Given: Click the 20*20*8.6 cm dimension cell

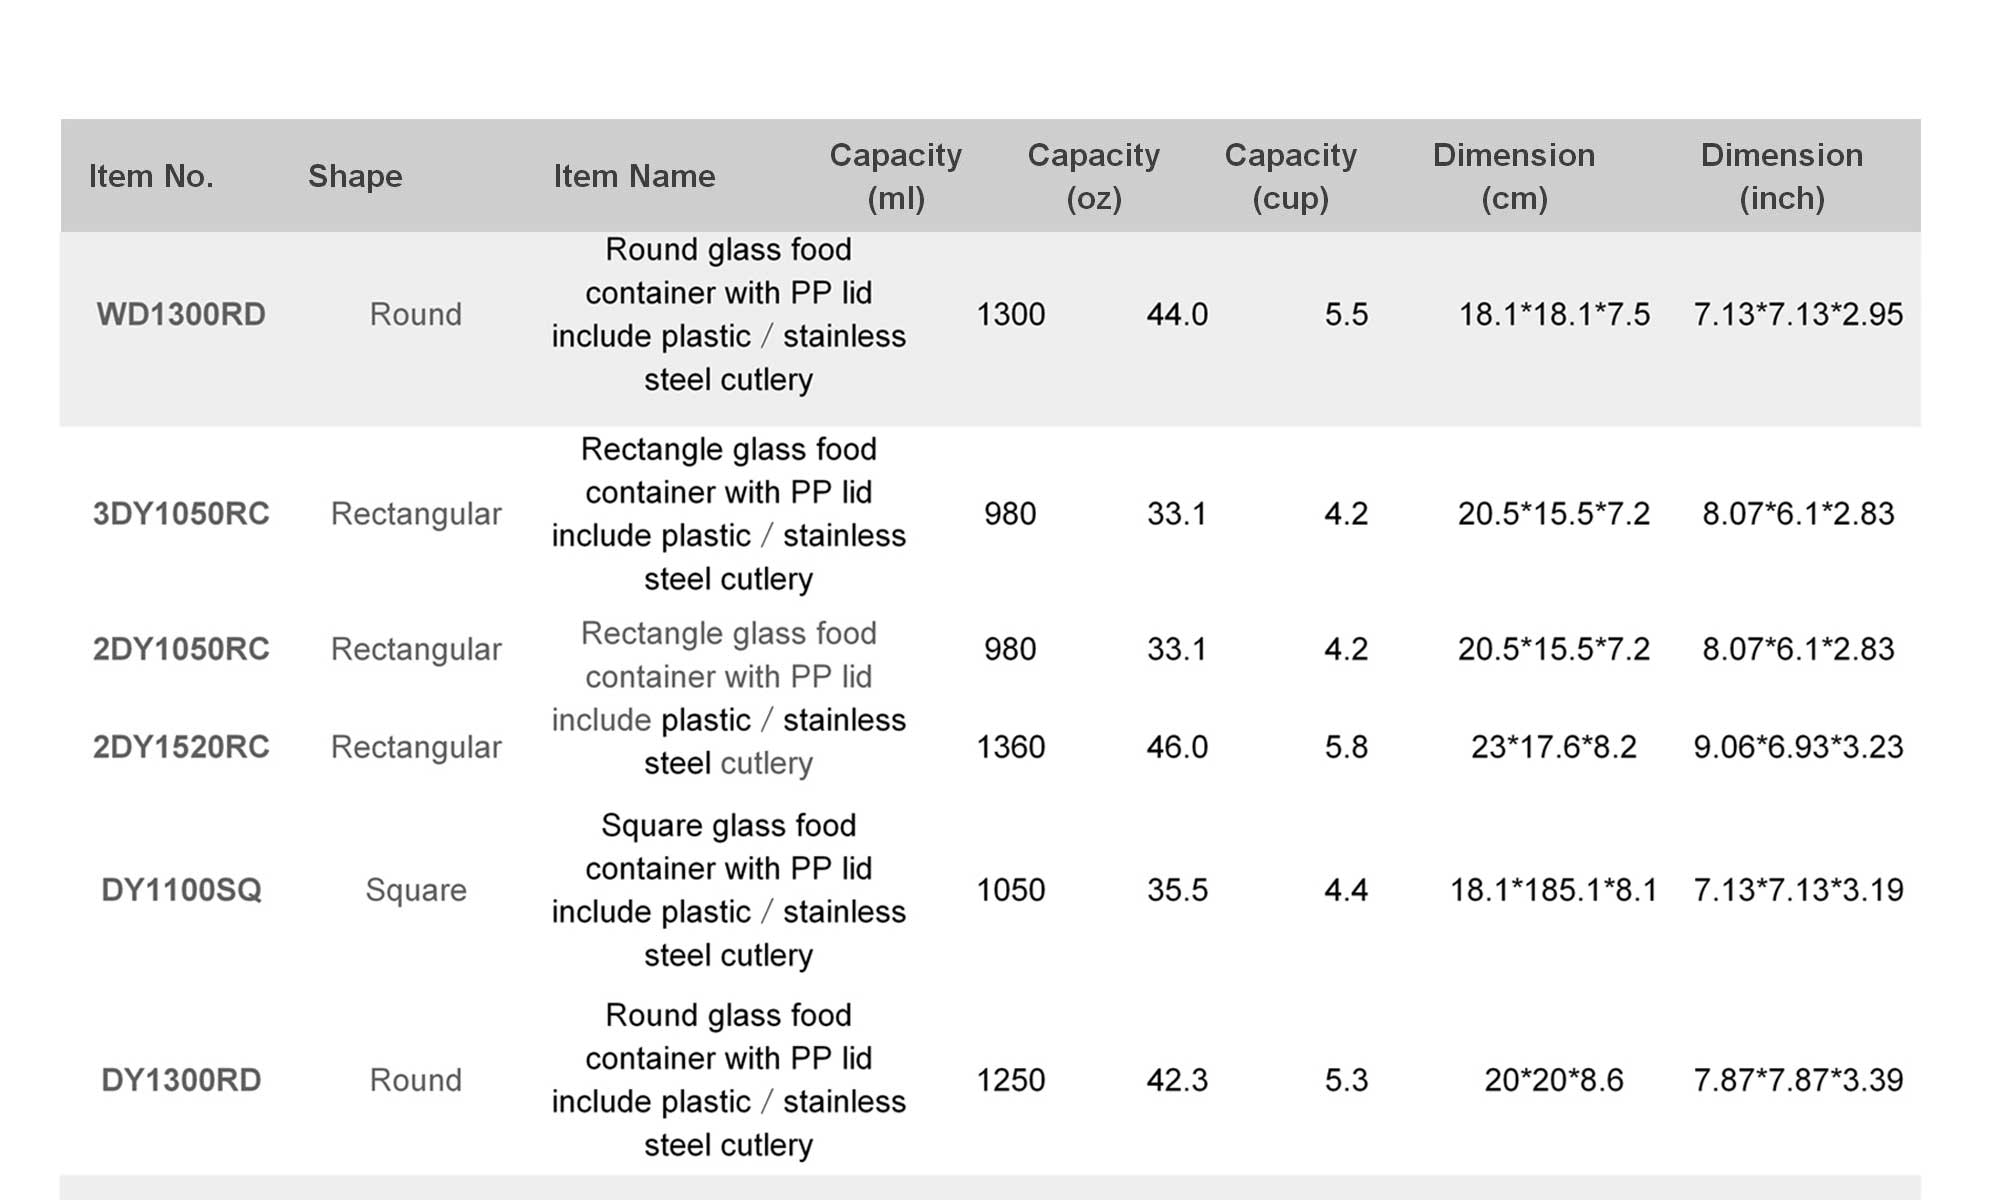Looking at the screenshot, I should (x=1553, y=1080).
